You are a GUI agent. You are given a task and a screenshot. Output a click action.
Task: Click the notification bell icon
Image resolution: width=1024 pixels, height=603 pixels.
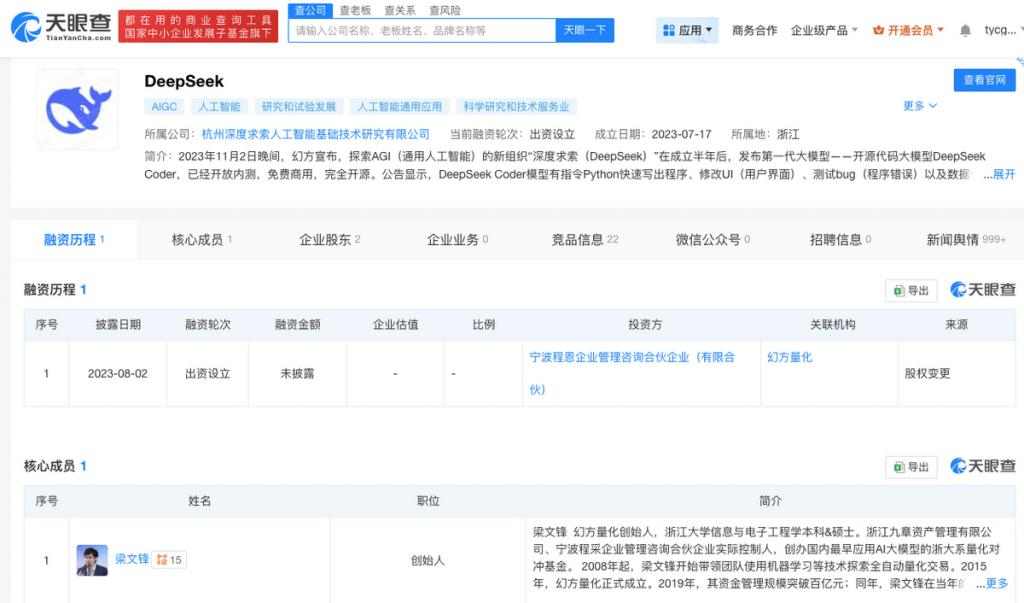click(x=965, y=31)
